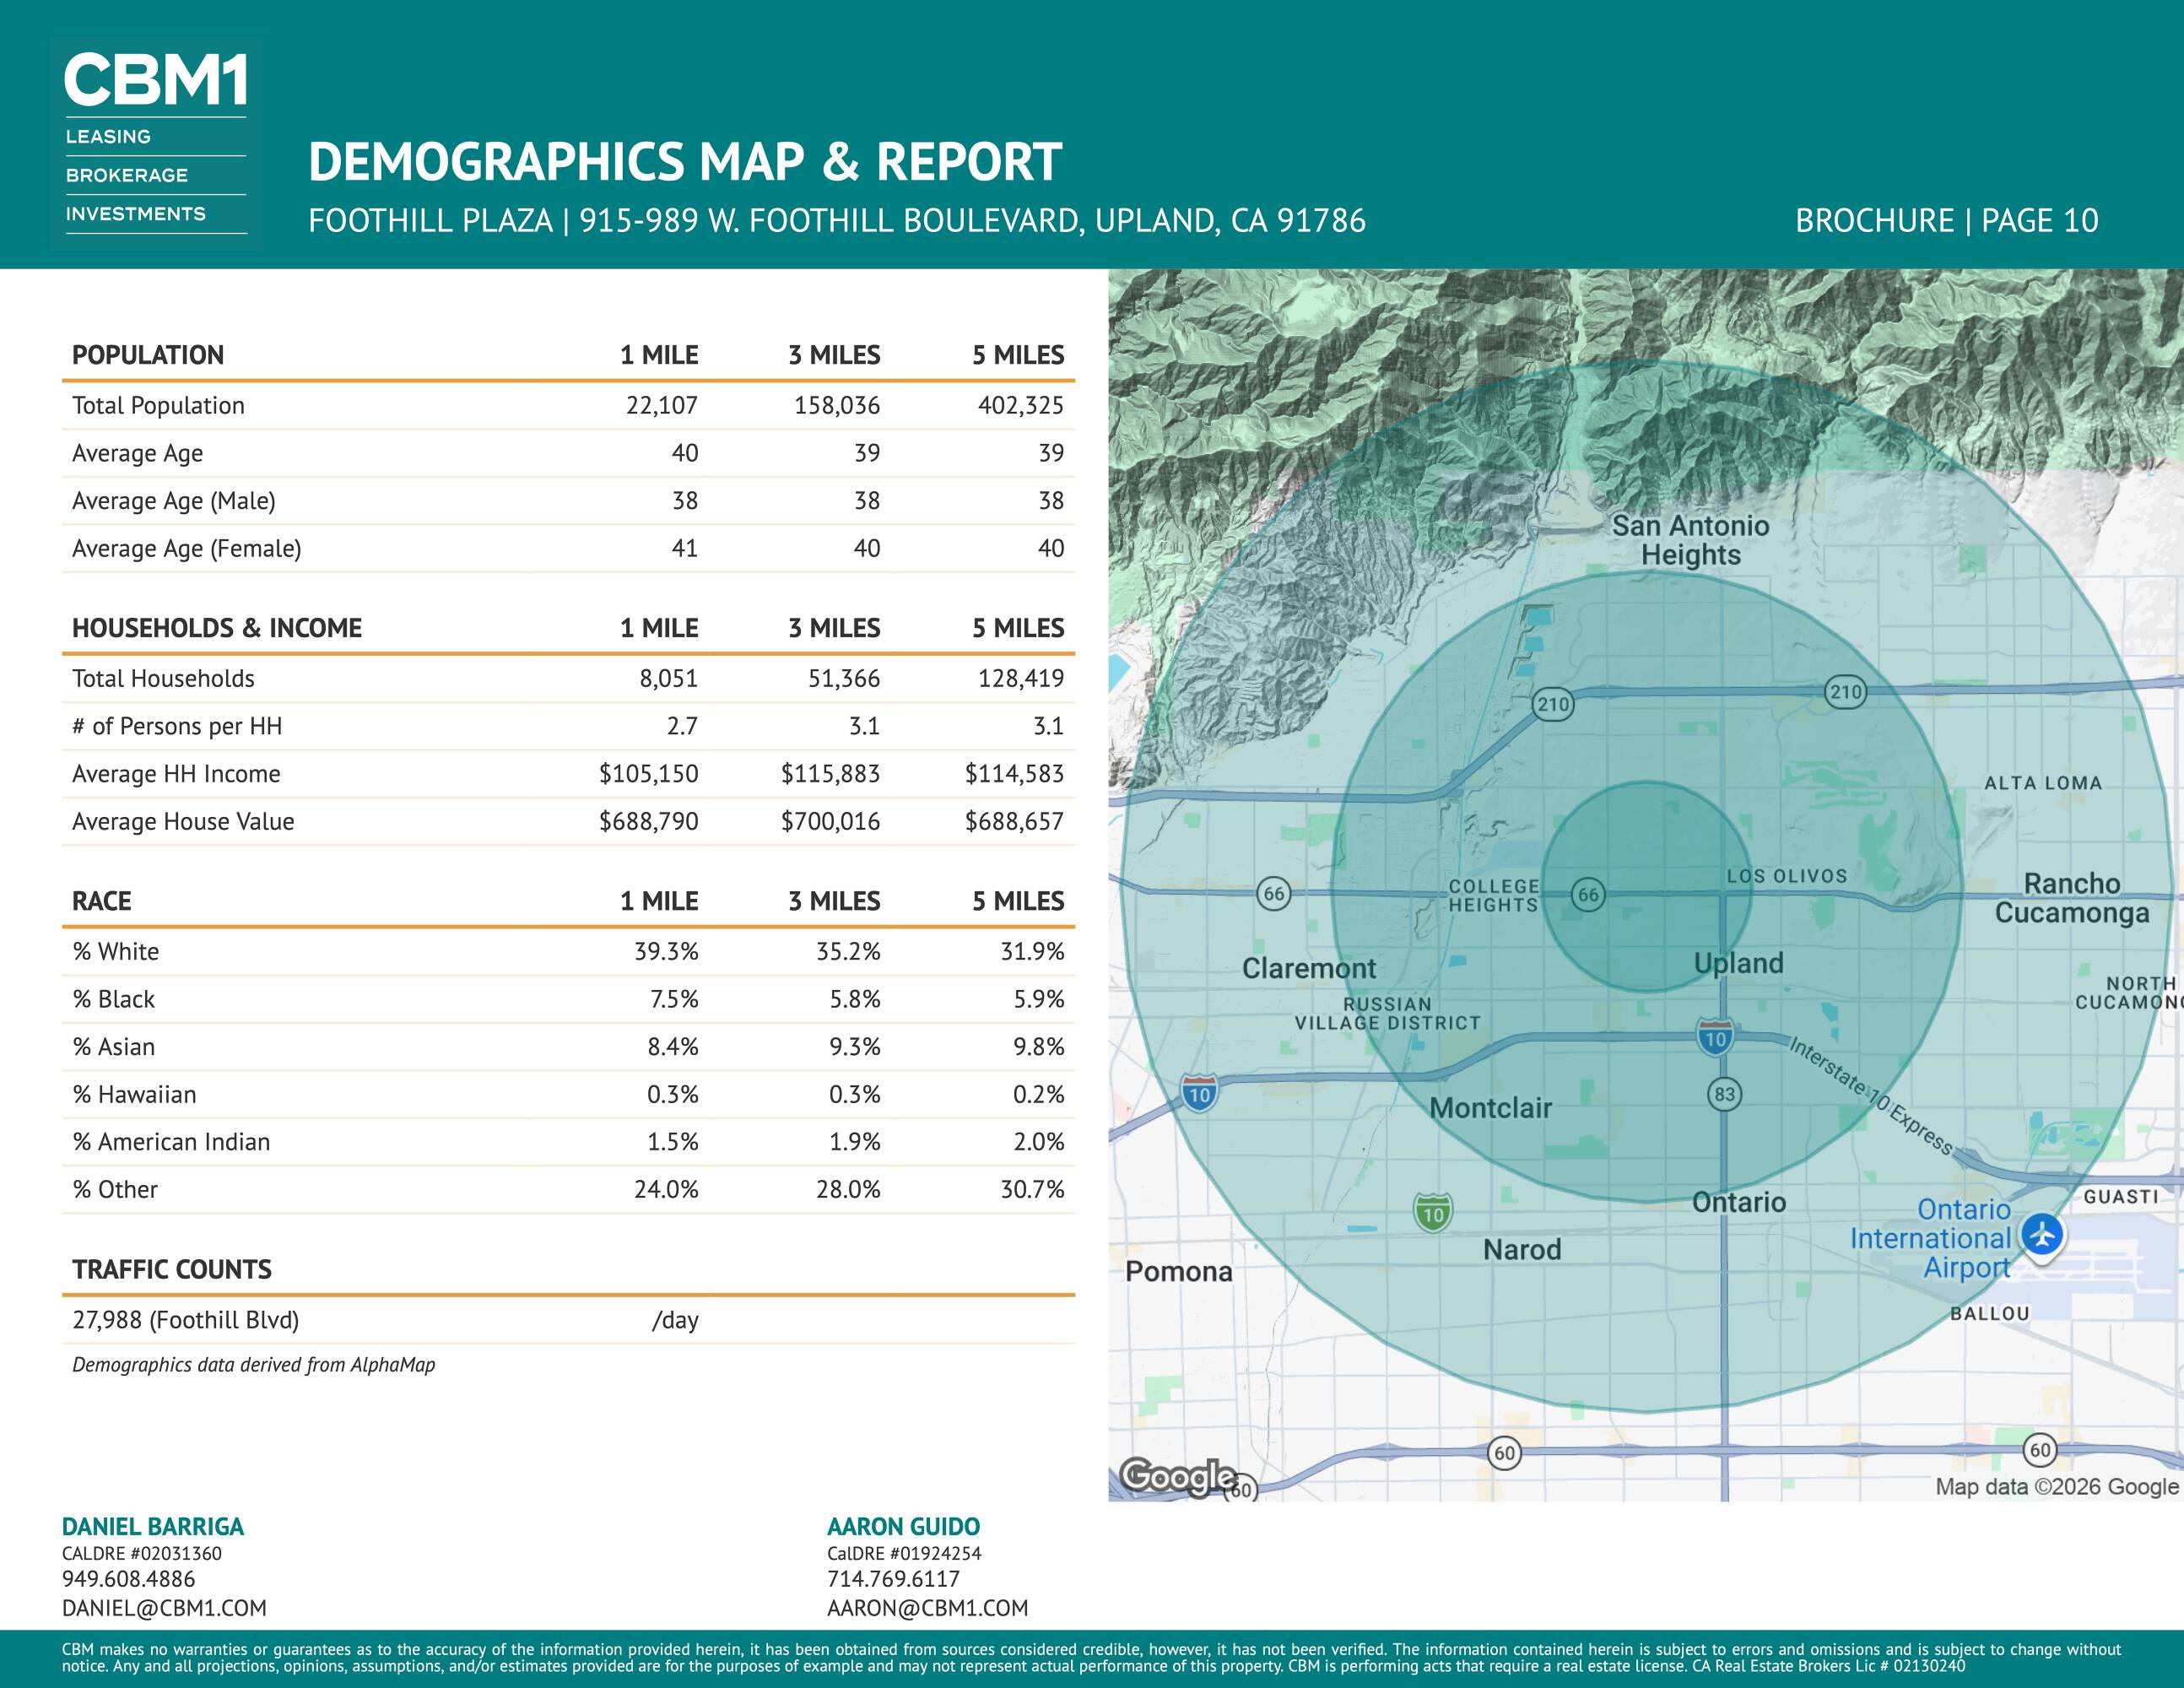Viewport: 2184px width, 1688px height.
Task: Click the AARON@CBM1.COM email address
Action: pos(927,1608)
